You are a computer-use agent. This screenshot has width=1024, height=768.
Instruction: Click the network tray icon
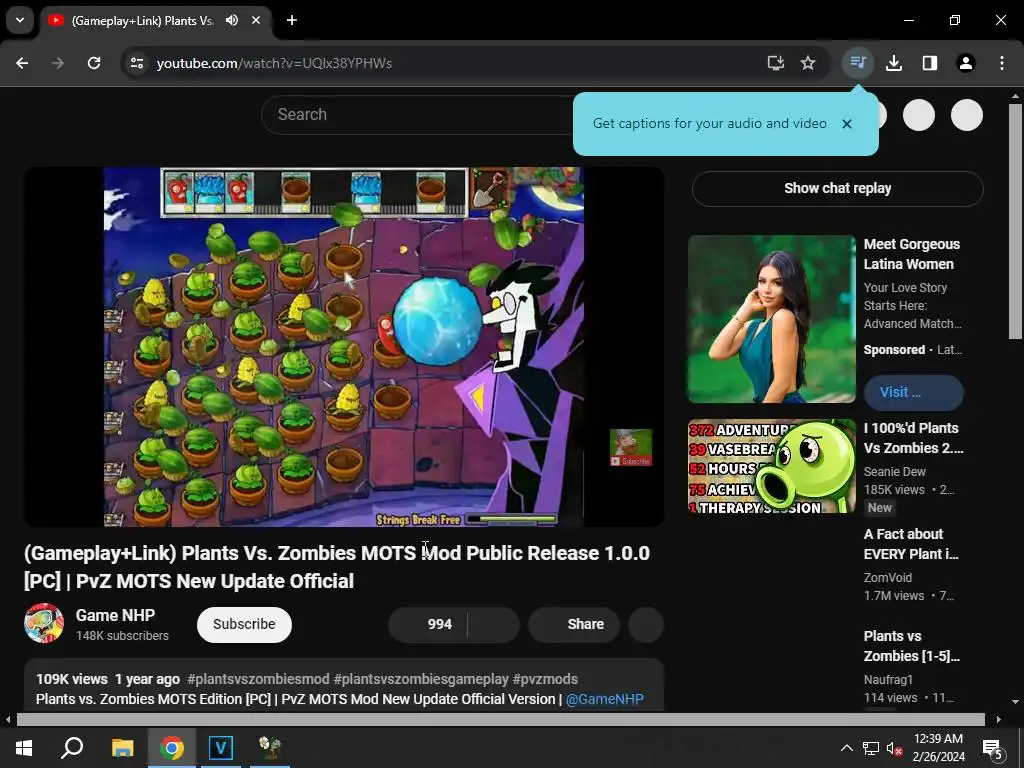tap(871, 748)
